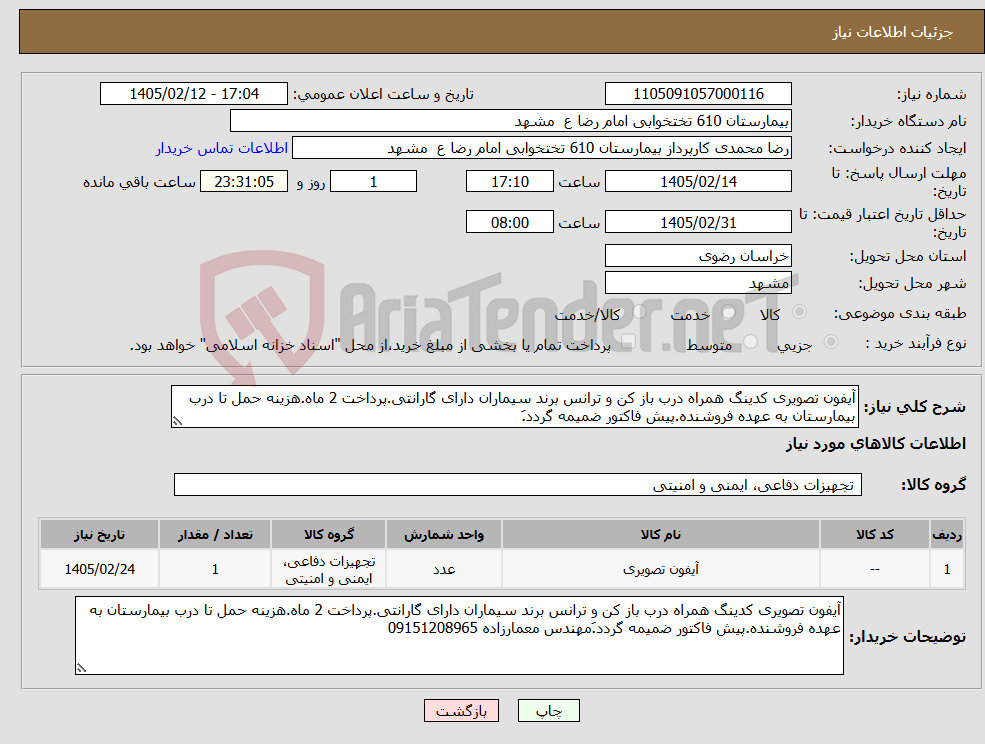
Task: Select the کالا/خدمت radio button
Action: point(639,312)
